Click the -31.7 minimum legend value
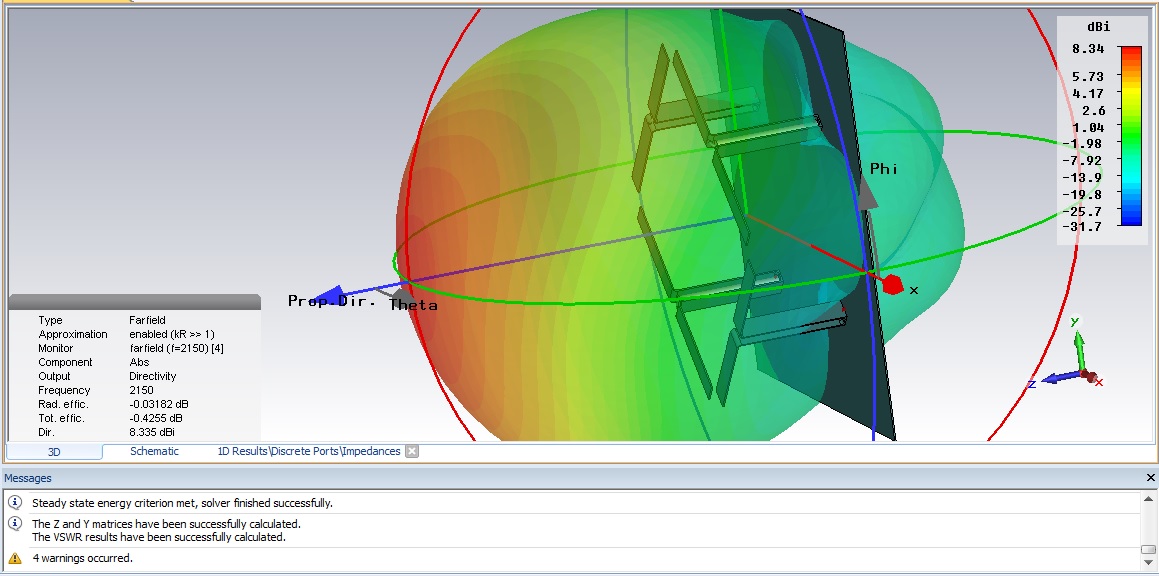The image size is (1159, 576). [1083, 227]
